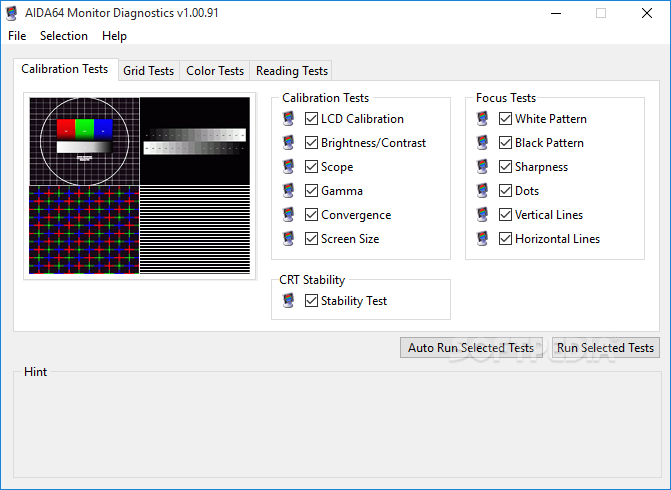This screenshot has width=671, height=490.
Task: Click the monitor icon beside Scope
Action: click(289, 166)
